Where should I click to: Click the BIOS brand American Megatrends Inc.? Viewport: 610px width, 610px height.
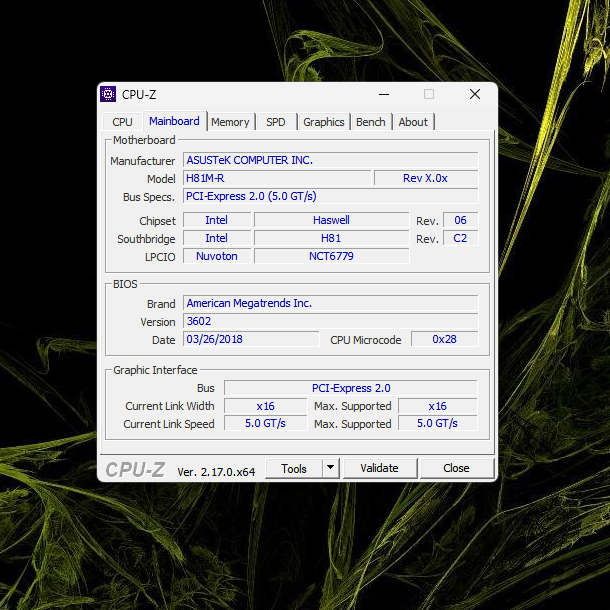click(x=331, y=303)
